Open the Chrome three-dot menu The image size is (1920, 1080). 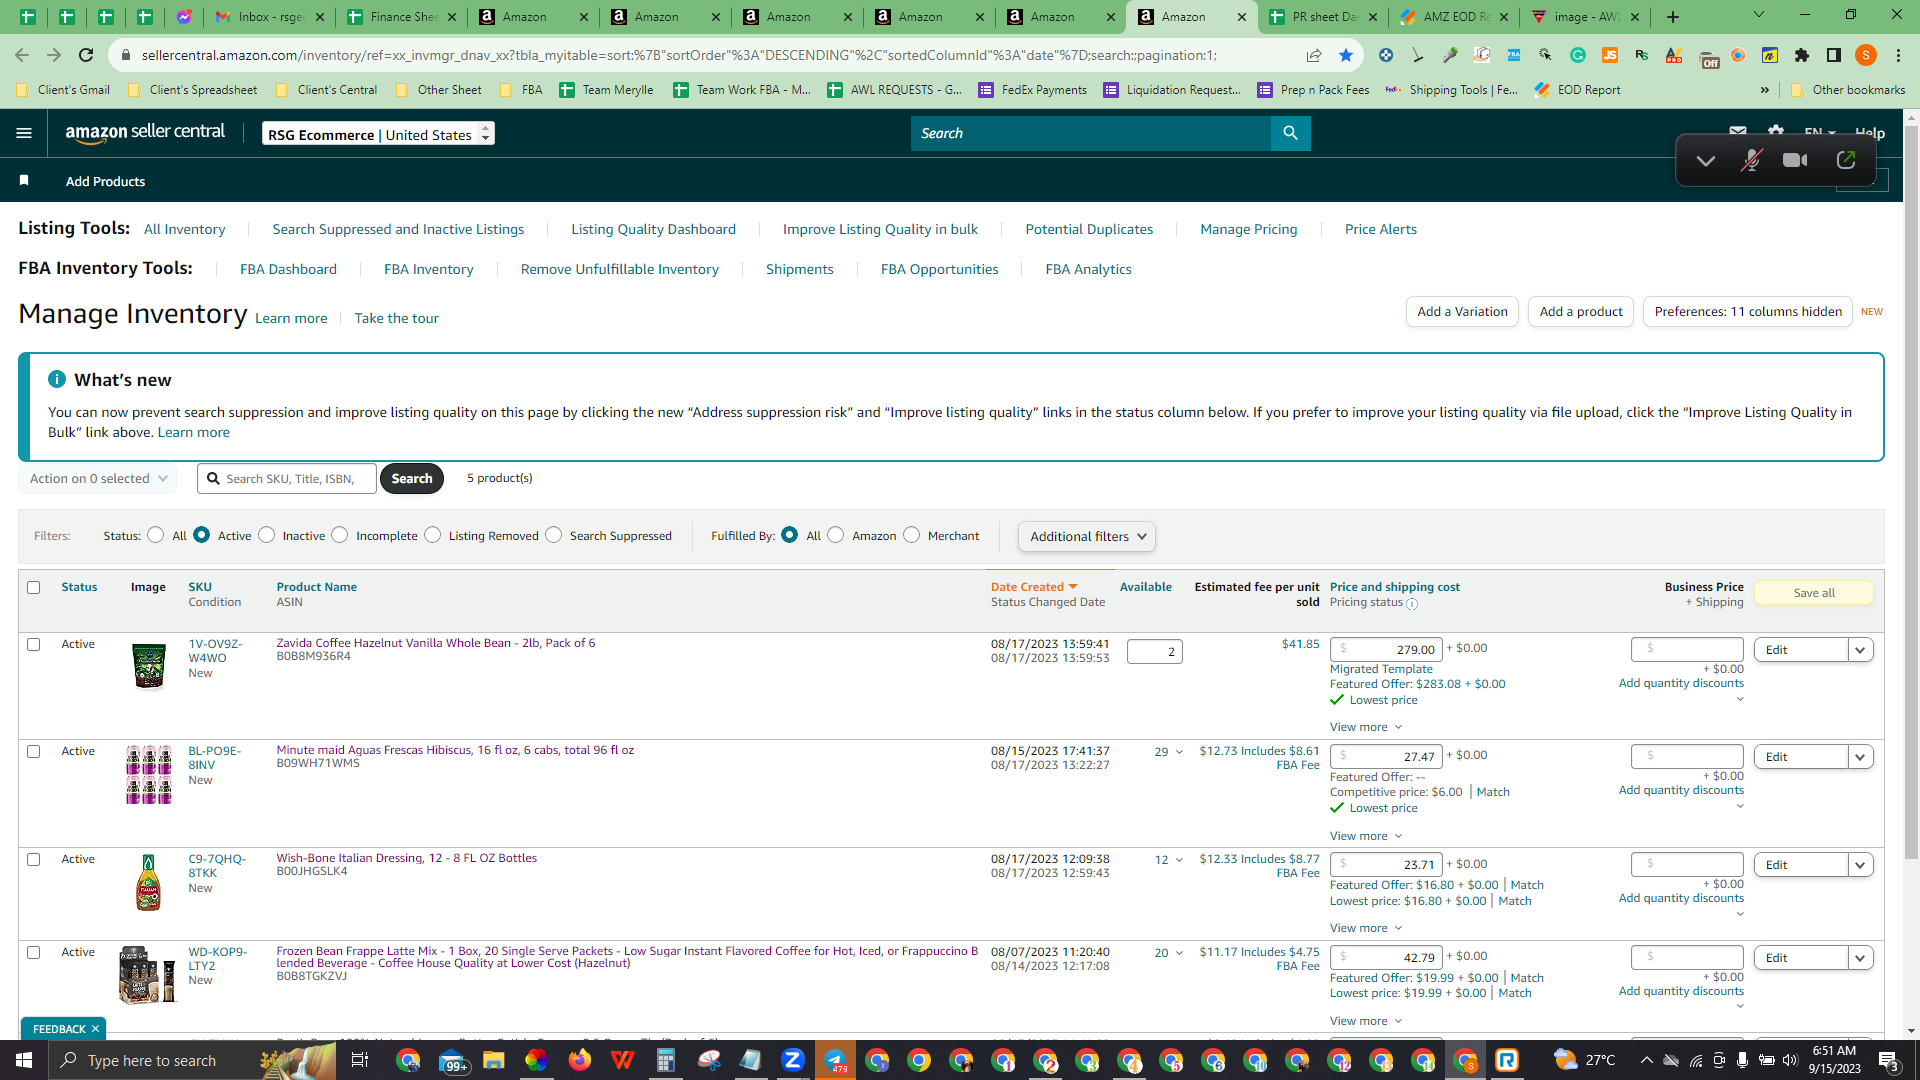click(1898, 55)
